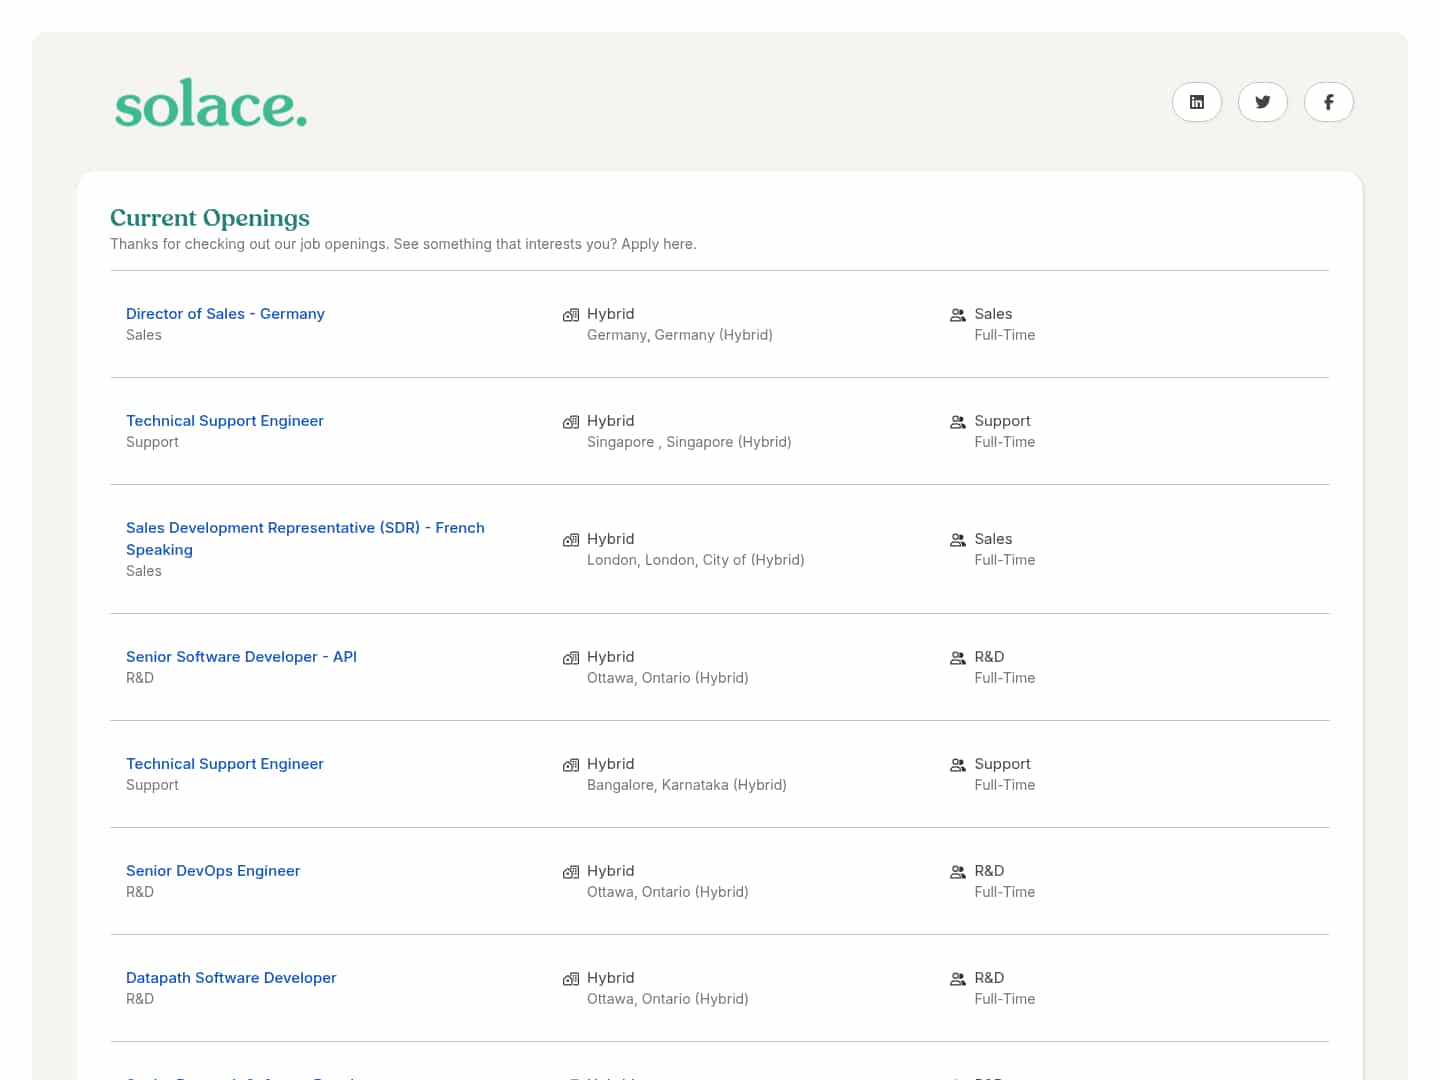Open the Datapath Software Developer posting
Image resolution: width=1440 pixels, height=1080 pixels.
pos(231,977)
